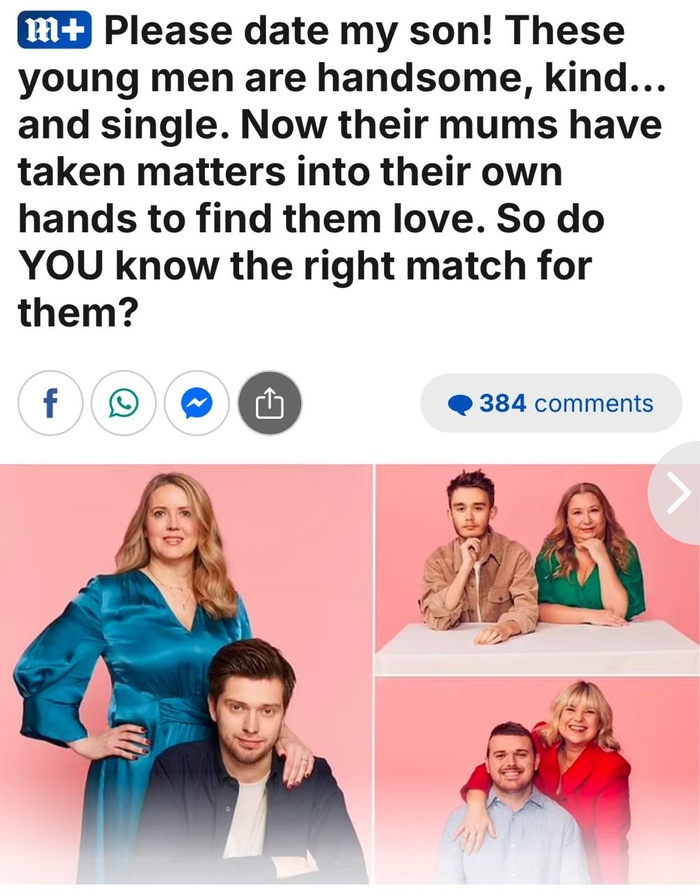700x895 pixels.
Task: Click the Mail+ badge icon beside the headline
Action: coord(54,31)
